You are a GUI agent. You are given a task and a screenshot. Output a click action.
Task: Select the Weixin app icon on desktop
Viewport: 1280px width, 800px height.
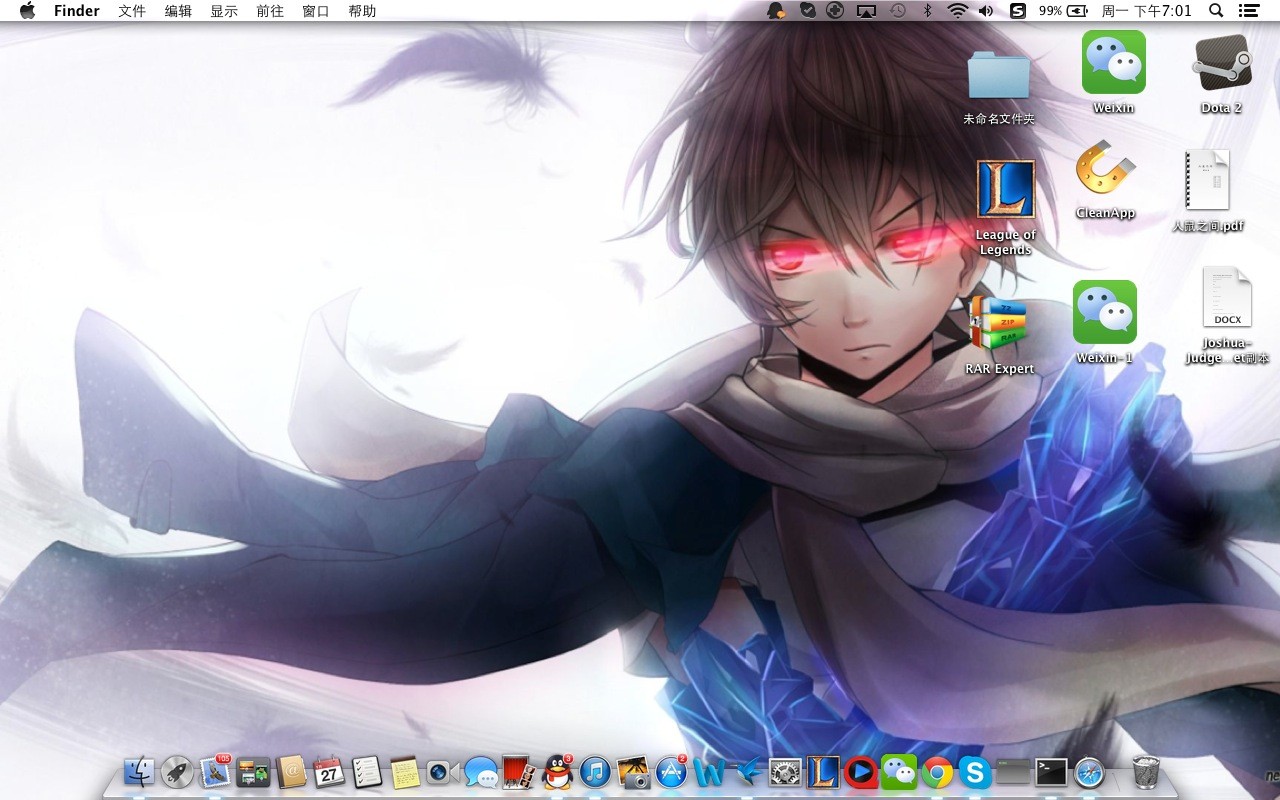click(1113, 62)
